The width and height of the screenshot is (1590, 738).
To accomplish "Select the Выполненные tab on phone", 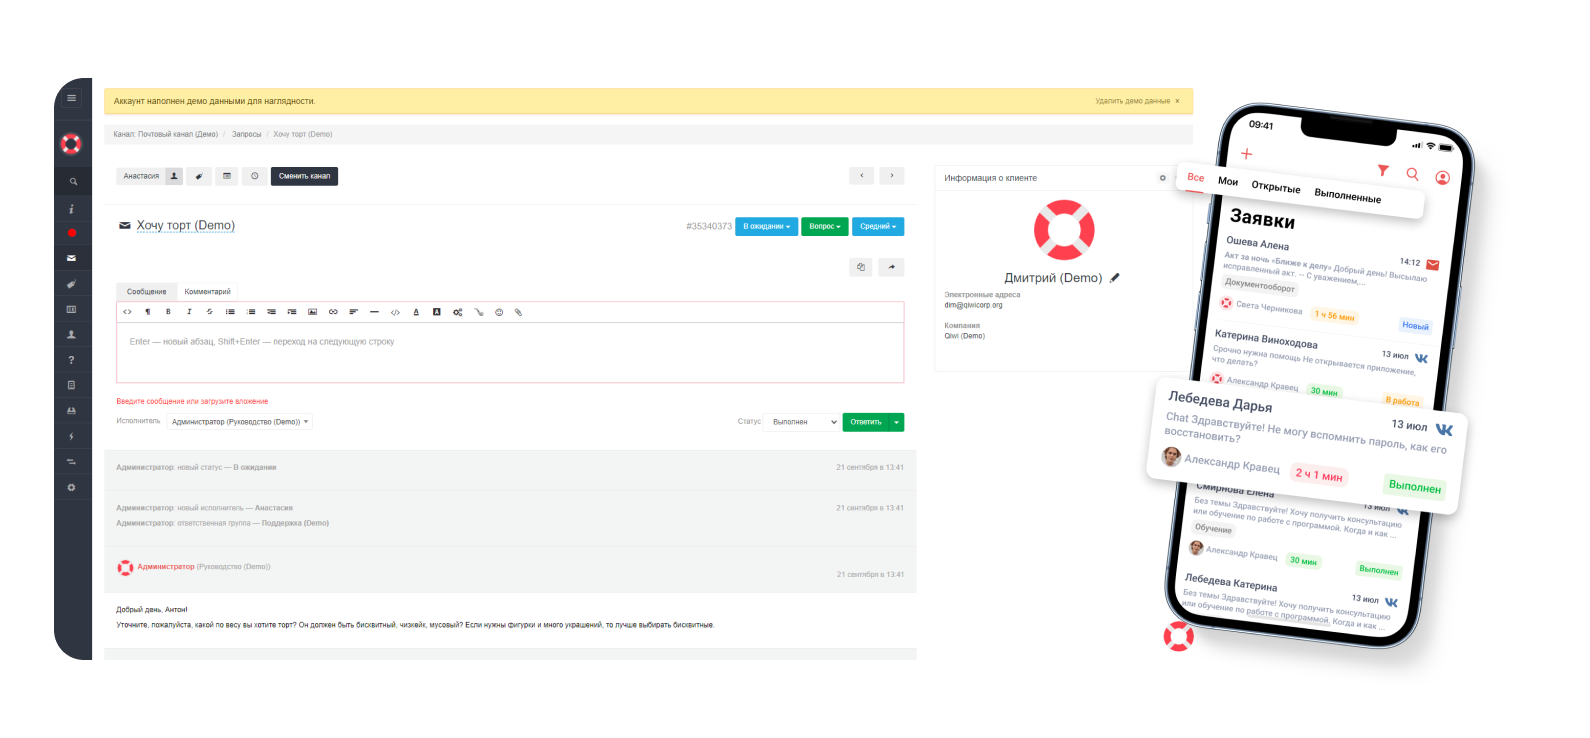I will (x=1348, y=196).
